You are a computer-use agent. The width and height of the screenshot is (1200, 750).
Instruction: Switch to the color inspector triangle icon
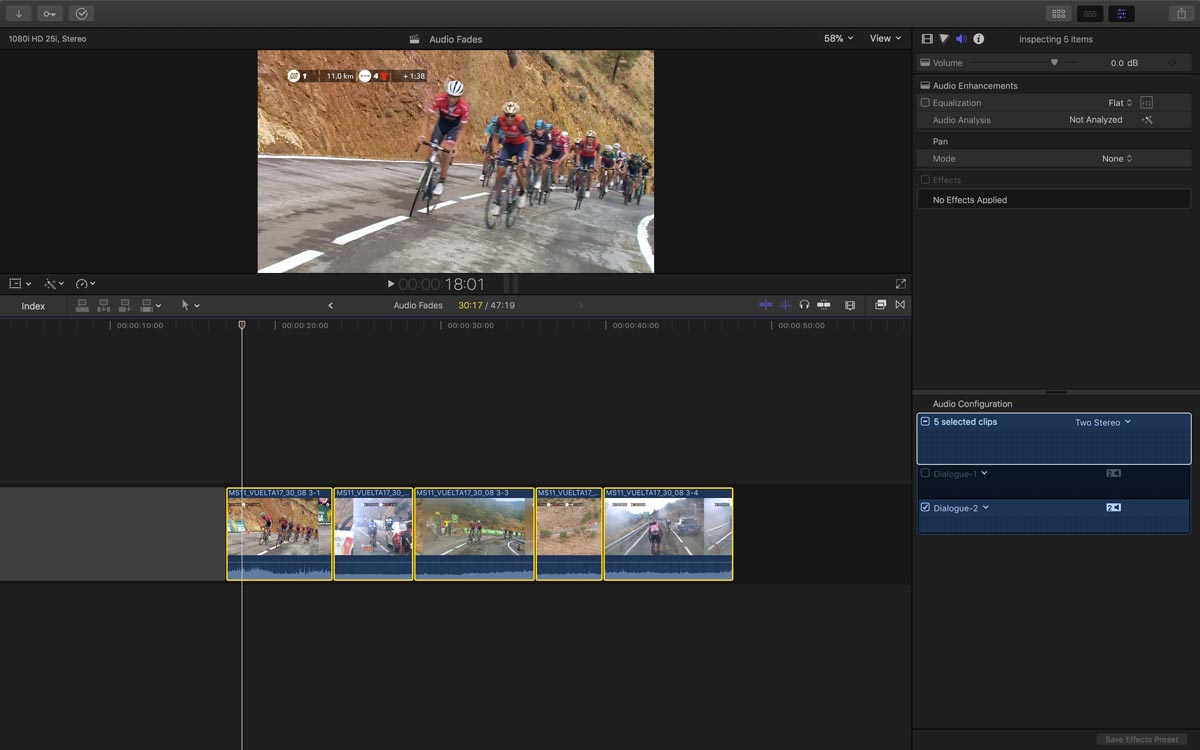coord(944,39)
